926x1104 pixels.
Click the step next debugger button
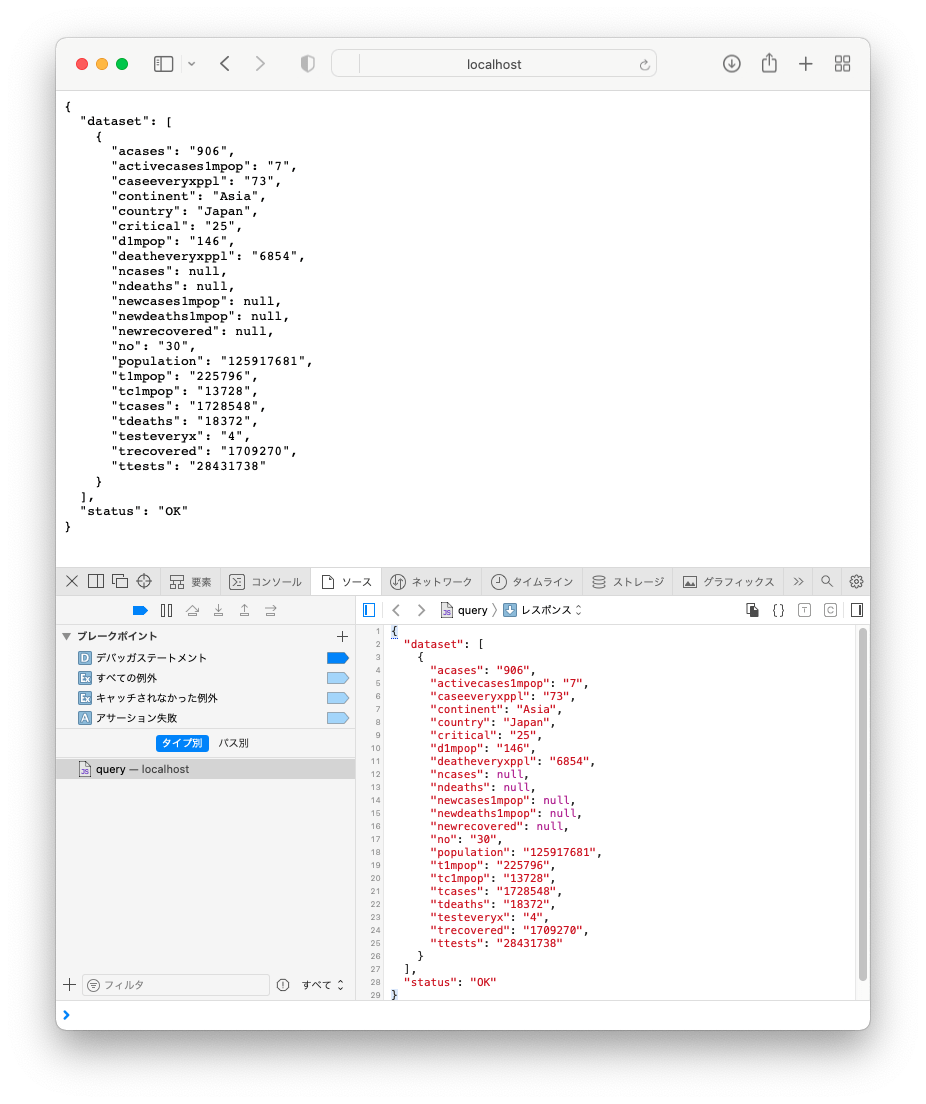coord(270,610)
